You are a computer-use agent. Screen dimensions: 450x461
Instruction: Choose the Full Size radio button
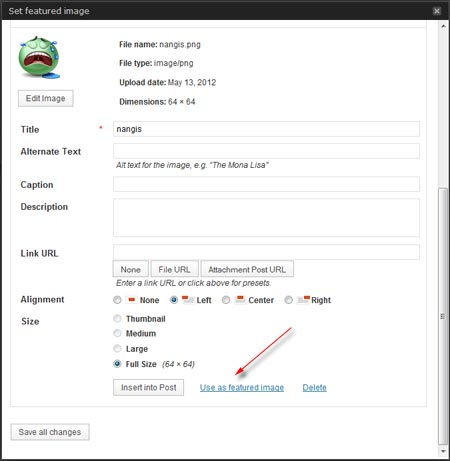coord(117,364)
